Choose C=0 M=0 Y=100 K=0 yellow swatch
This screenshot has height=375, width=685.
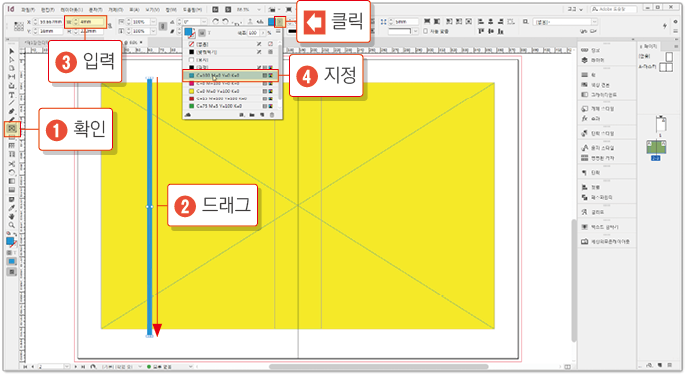click(230, 91)
